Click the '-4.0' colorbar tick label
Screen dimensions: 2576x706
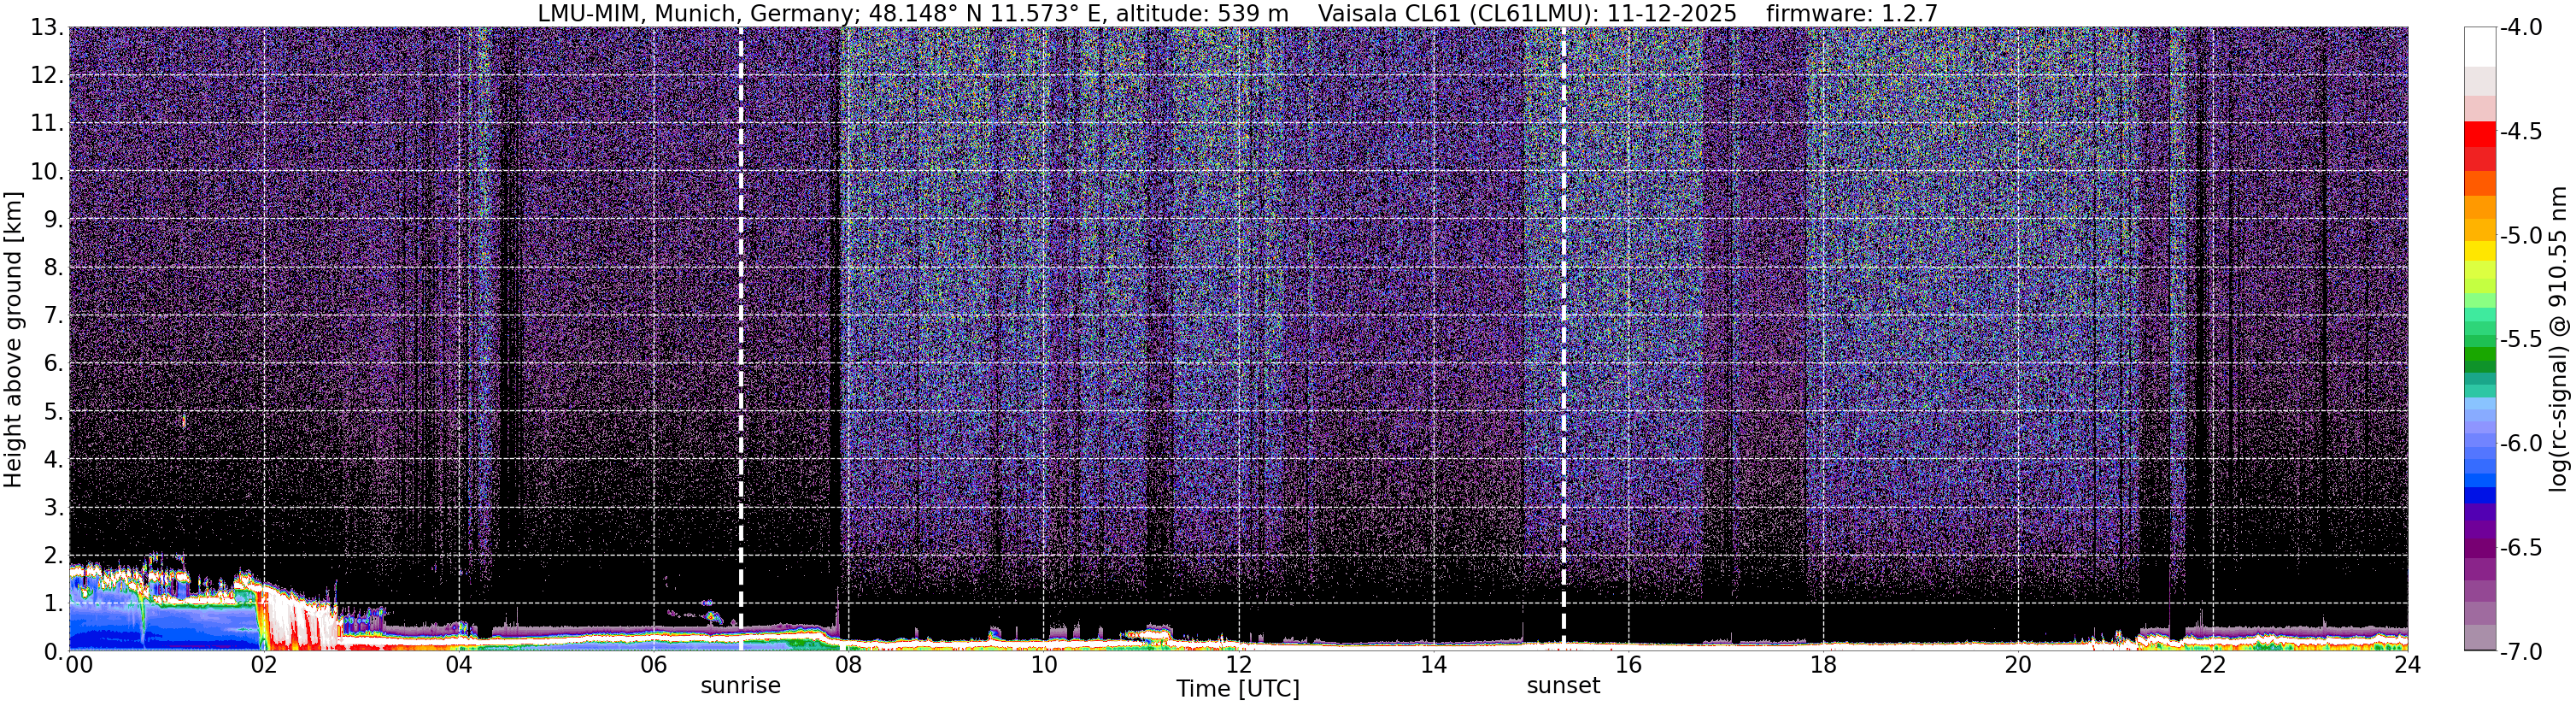click(2520, 28)
